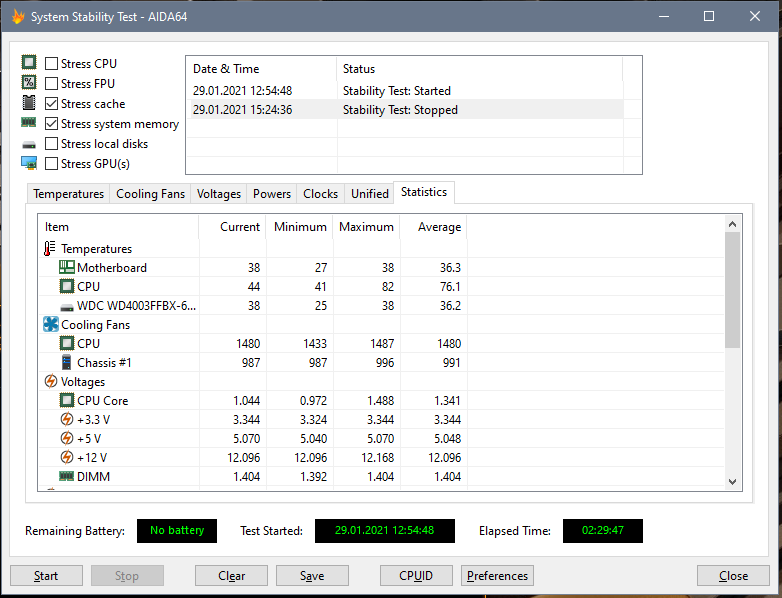The image size is (782, 598).
Task: Select the Stability Test: Stopped log row
Action: tap(405, 110)
